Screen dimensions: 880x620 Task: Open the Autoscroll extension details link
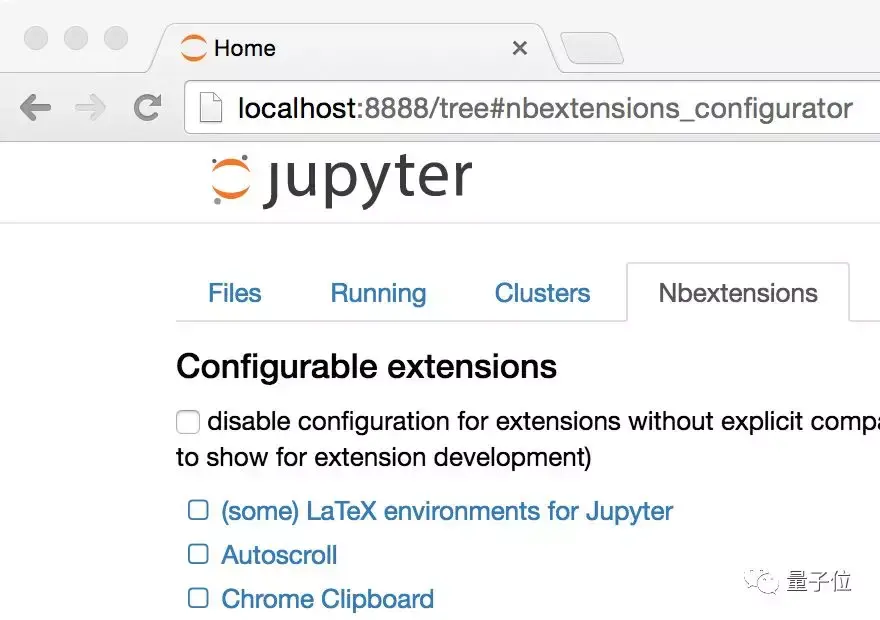pyautogui.click(x=279, y=555)
